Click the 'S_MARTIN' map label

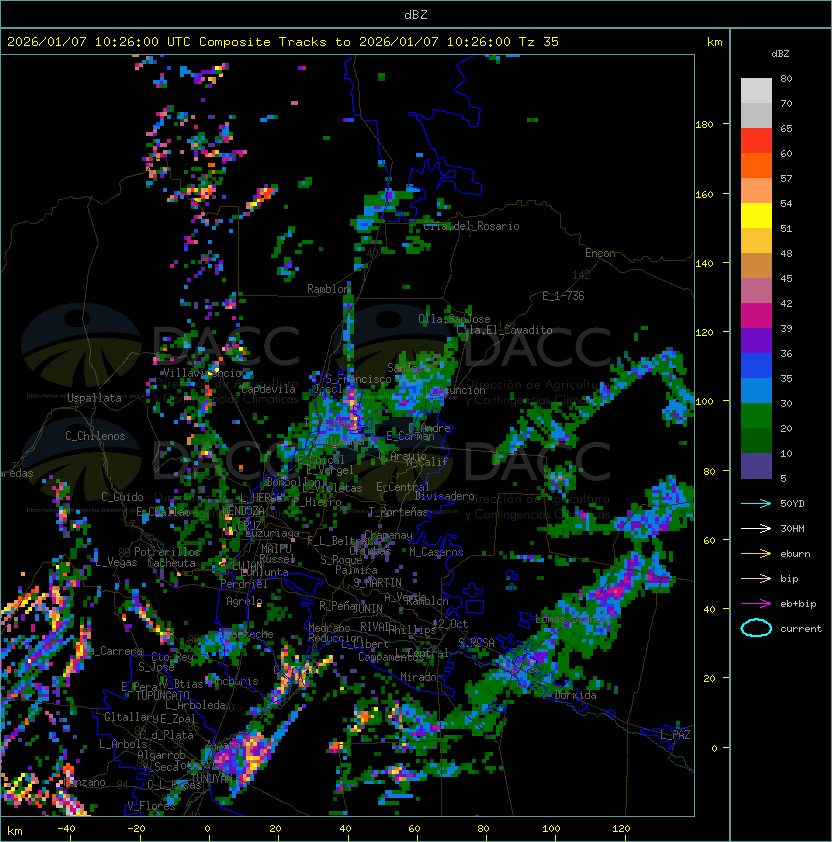tap(377, 583)
